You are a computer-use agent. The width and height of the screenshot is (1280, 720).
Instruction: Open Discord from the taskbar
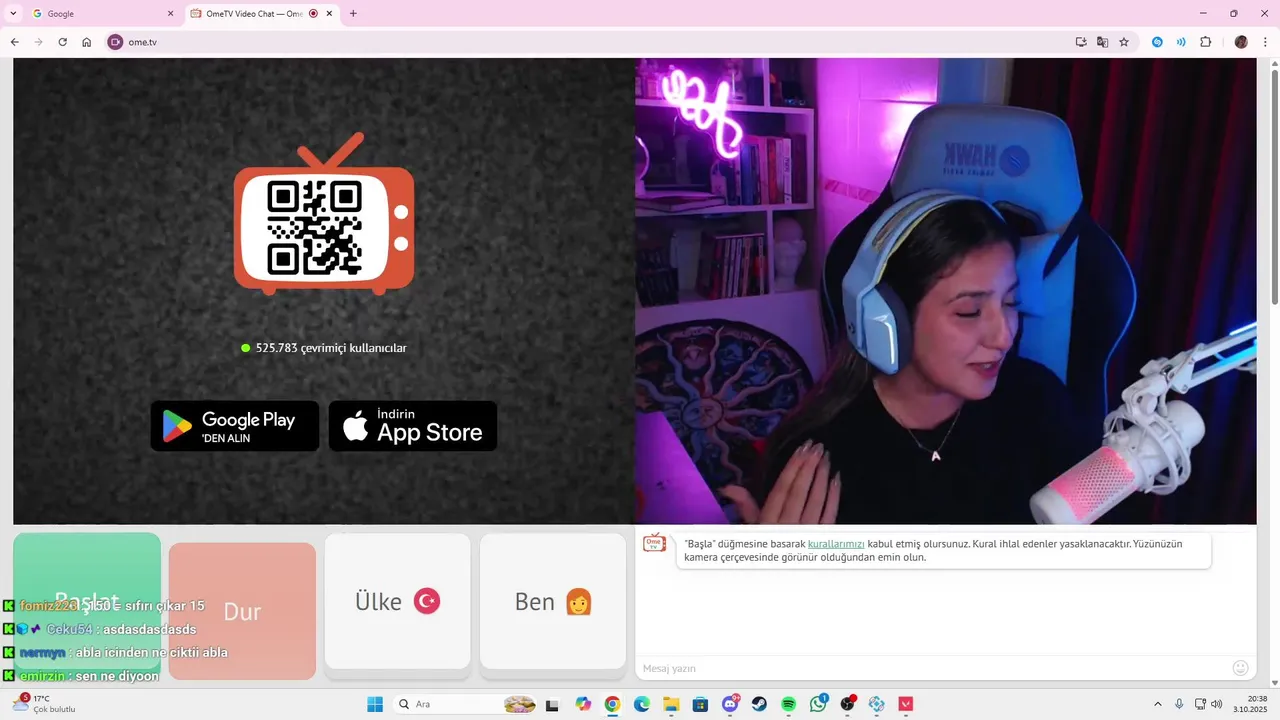click(730, 704)
